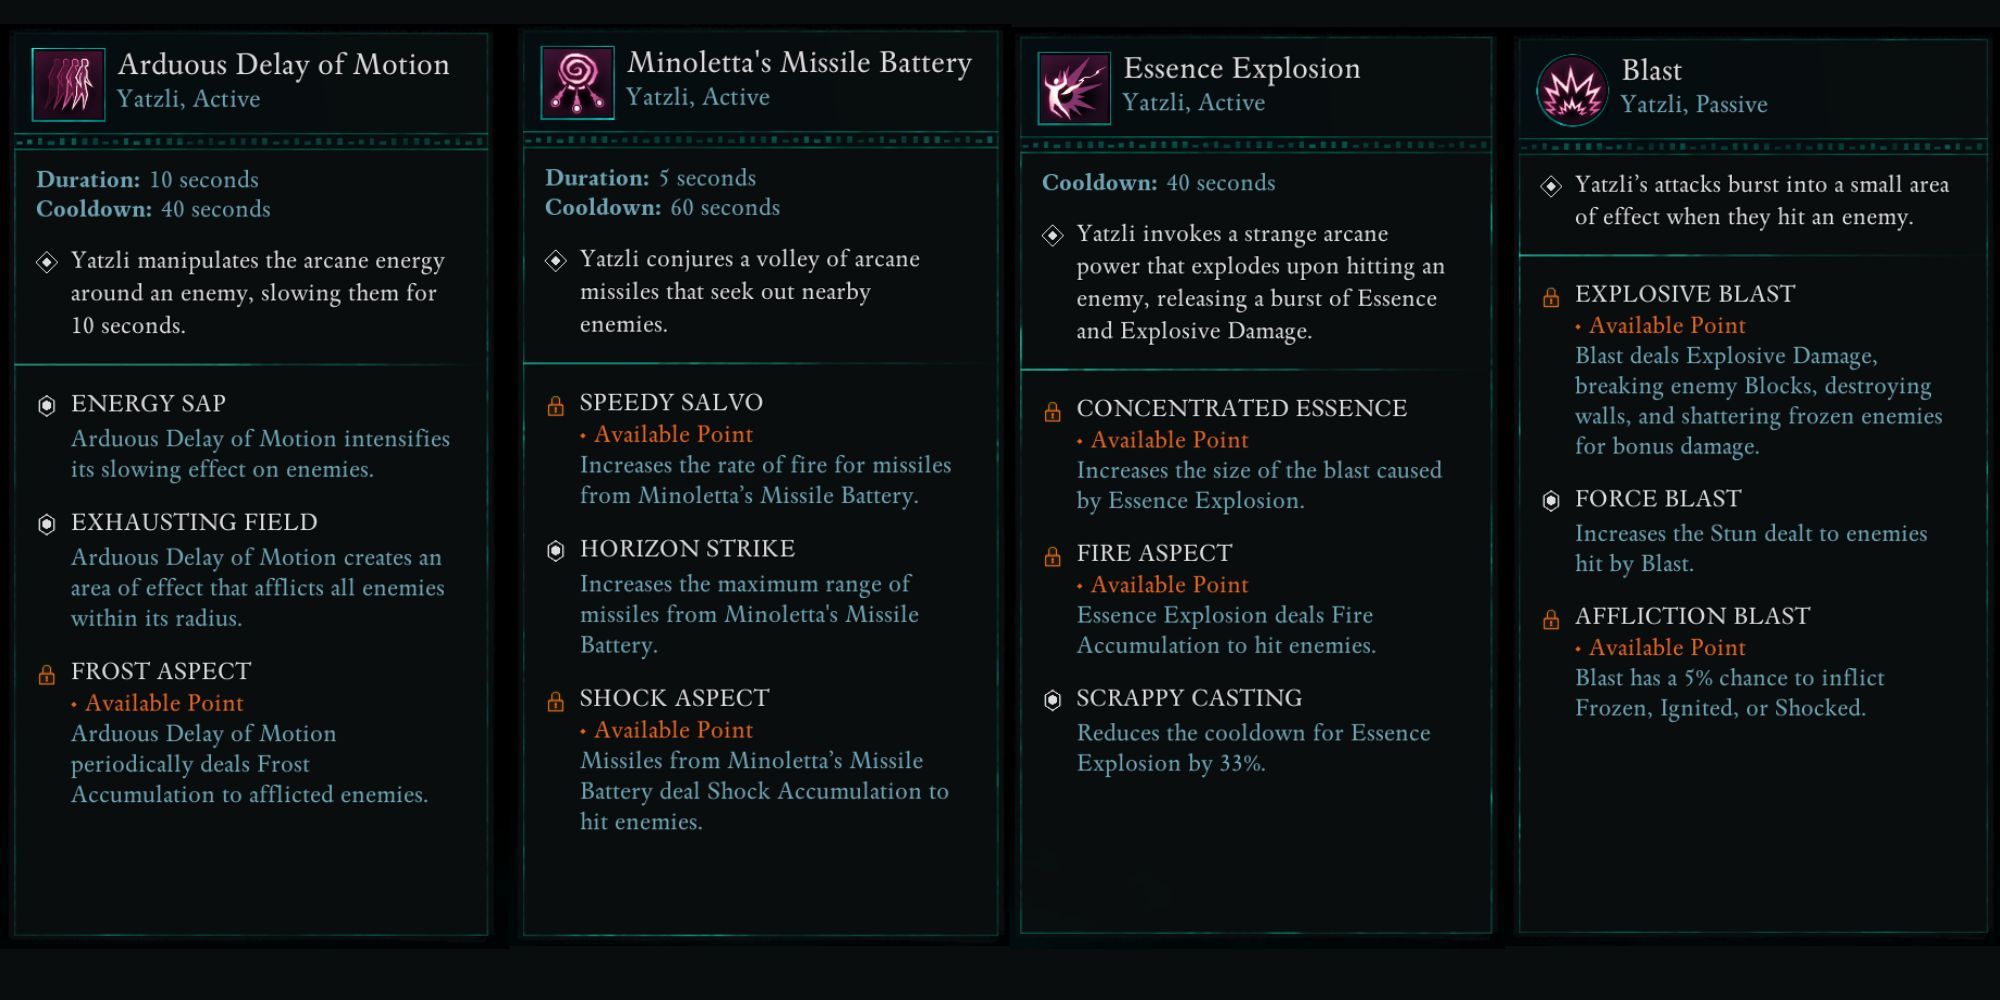Viewport: 2000px width, 1000px height.
Task: Click the lock icon beside Explosive Blast
Action: 1551,298
